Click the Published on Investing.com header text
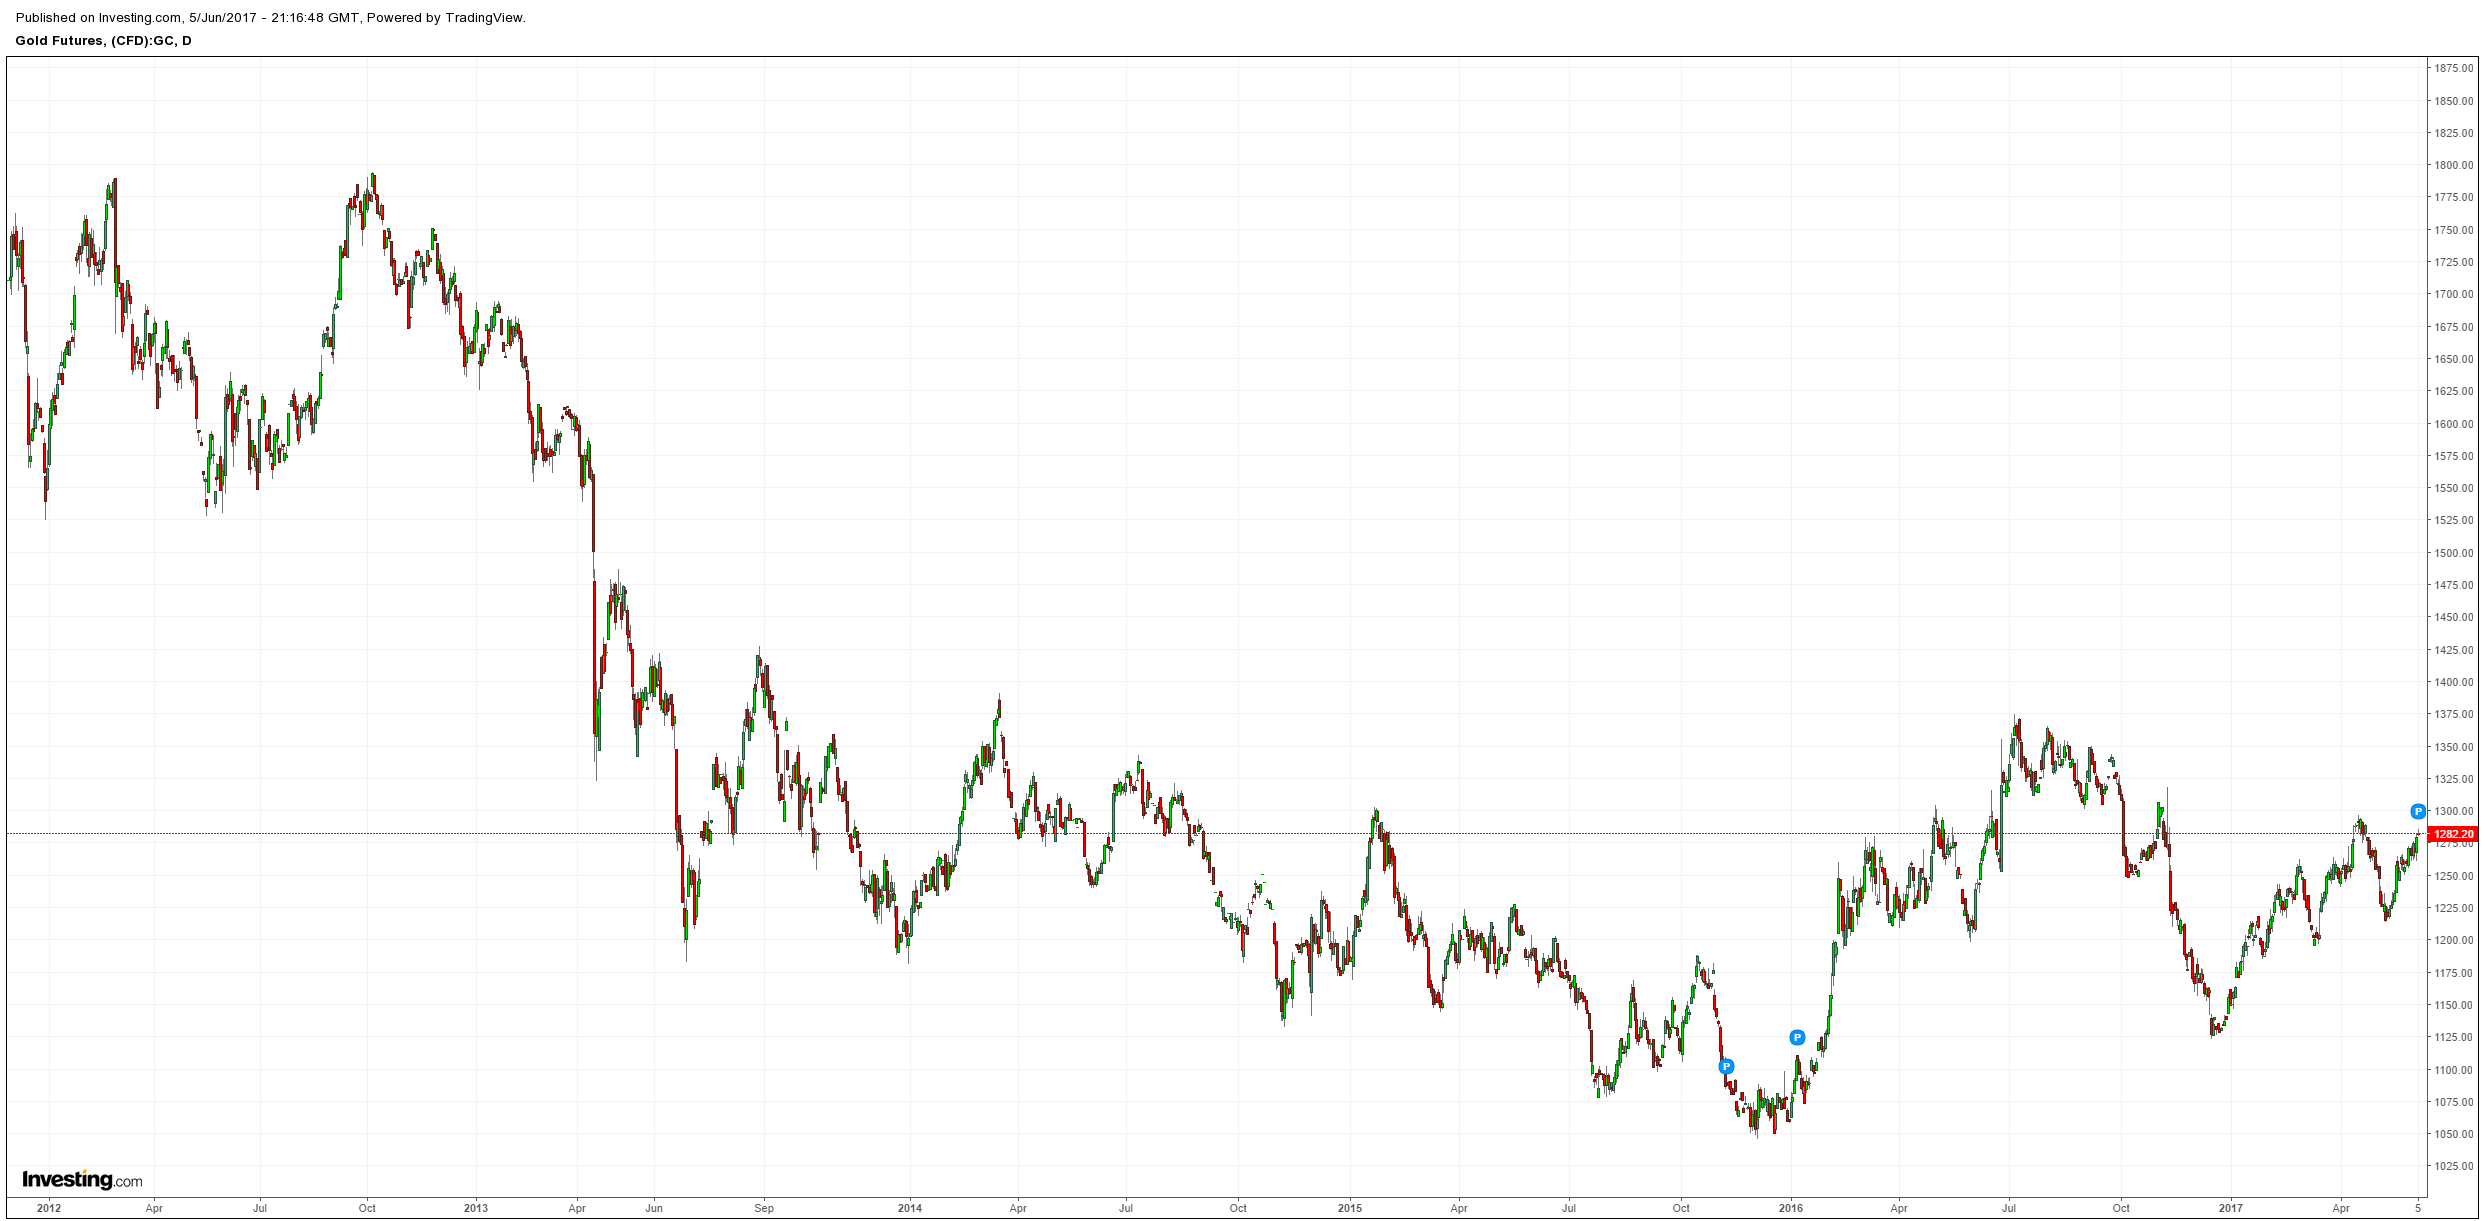 pyautogui.click(x=270, y=17)
